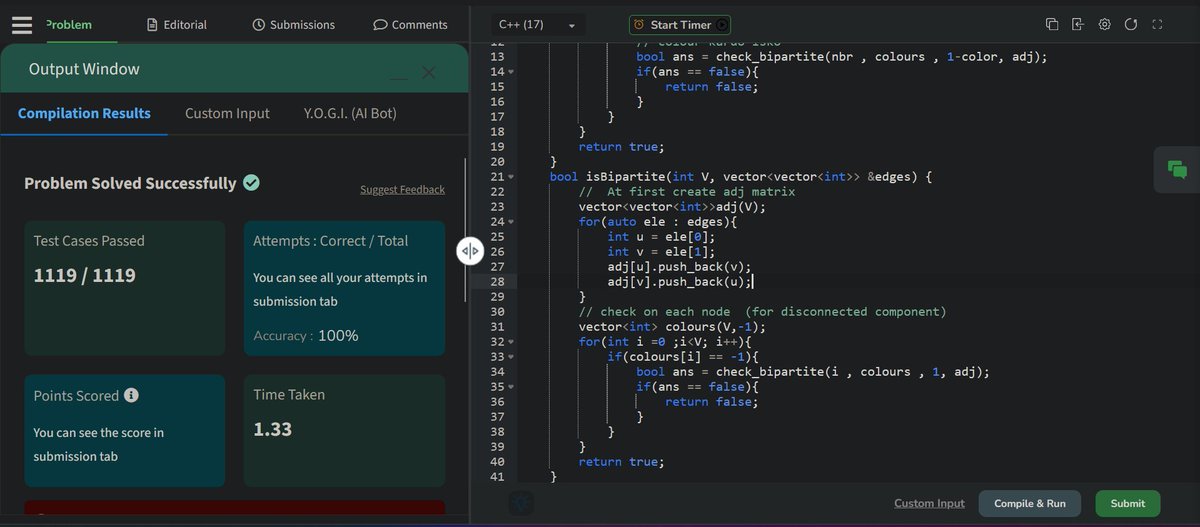Reset code with the refresh icon
Screen dimensions: 1200x527
pos(1131,24)
